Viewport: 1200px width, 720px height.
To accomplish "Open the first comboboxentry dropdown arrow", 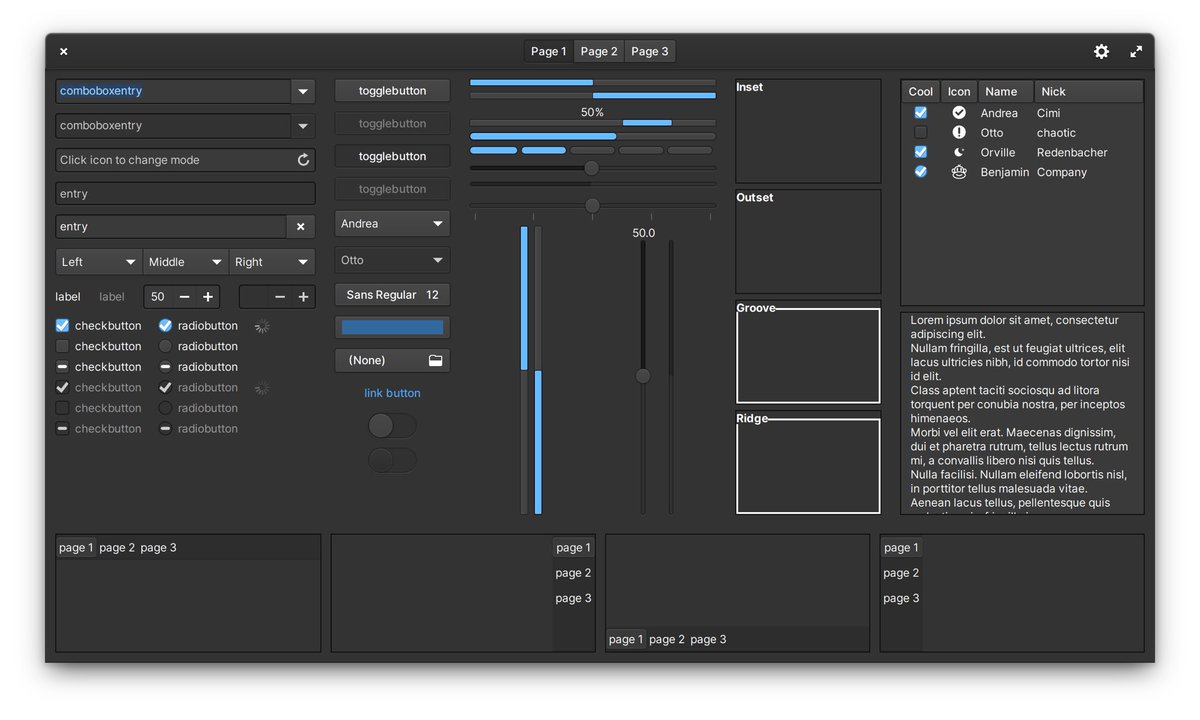I will tap(303, 91).
